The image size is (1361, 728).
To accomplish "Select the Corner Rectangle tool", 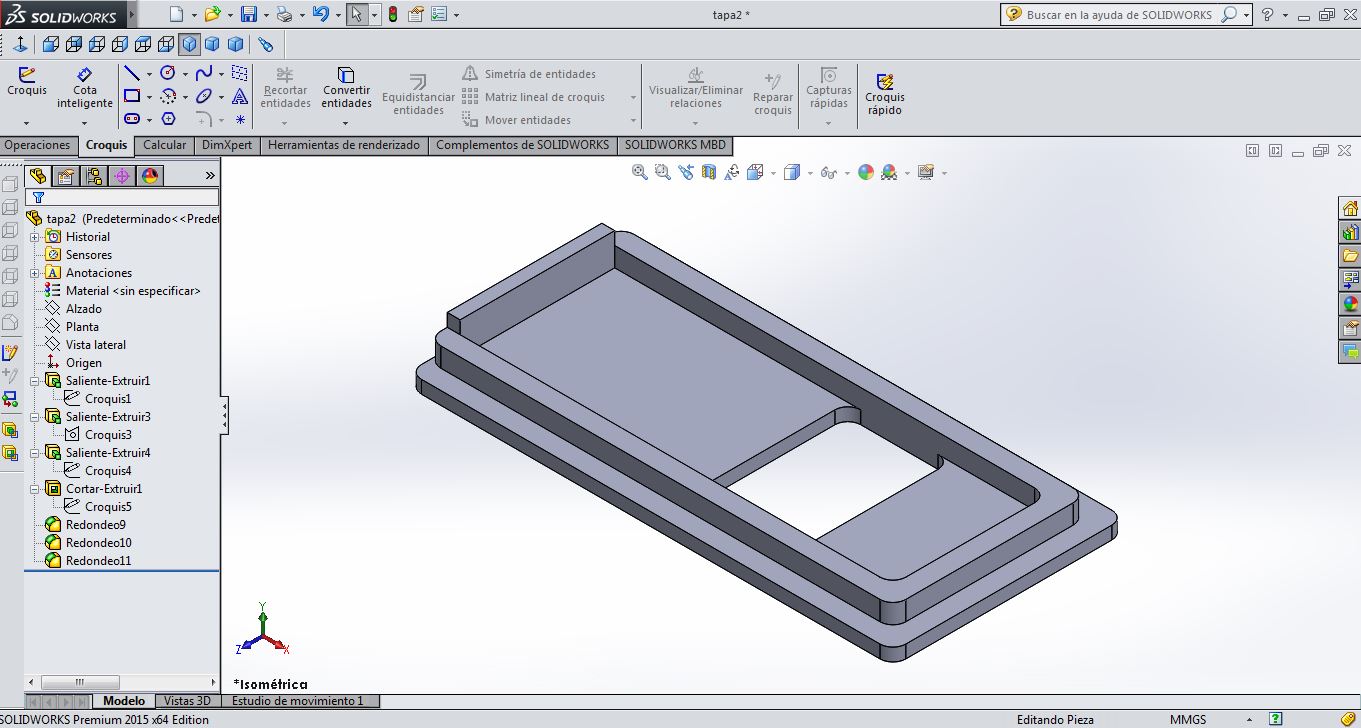I will point(131,96).
